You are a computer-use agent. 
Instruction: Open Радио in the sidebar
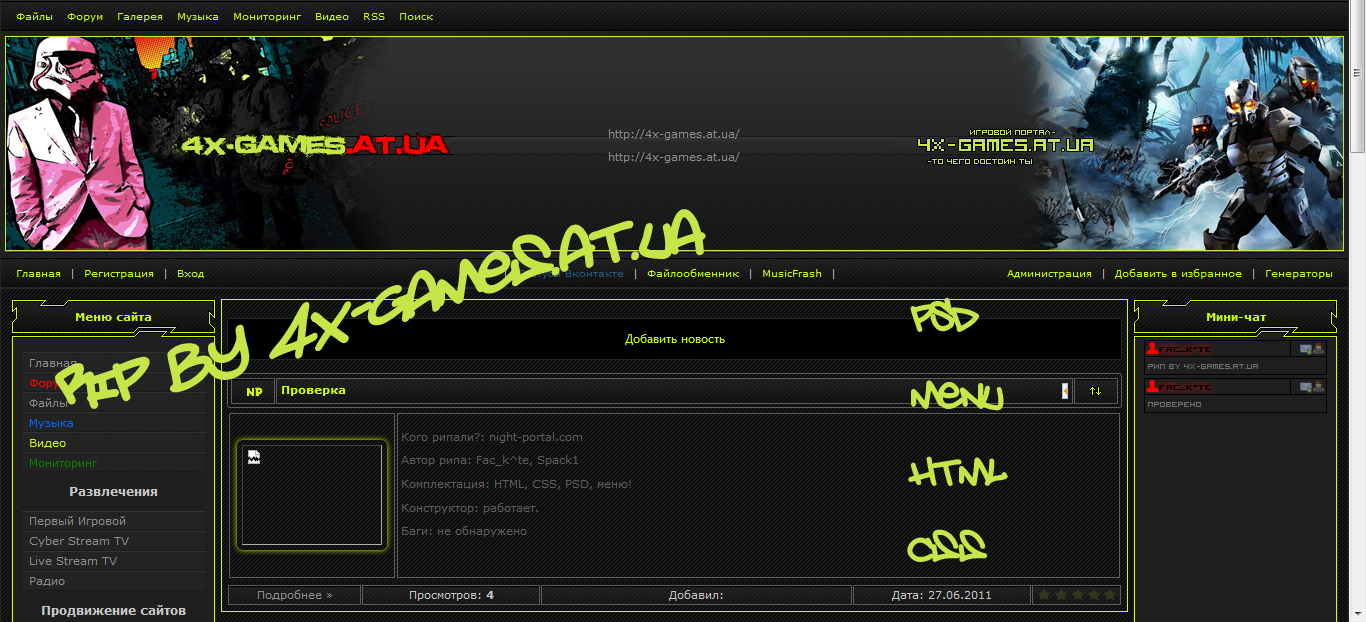(x=47, y=581)
